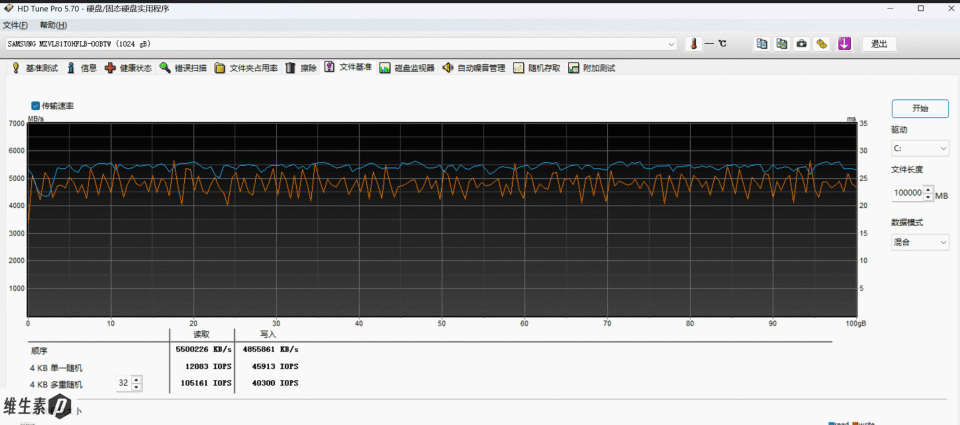Screen dimensions: 960x425
Task: Open the 健康状态 health status tab
Action: click(x=129, y=68)
